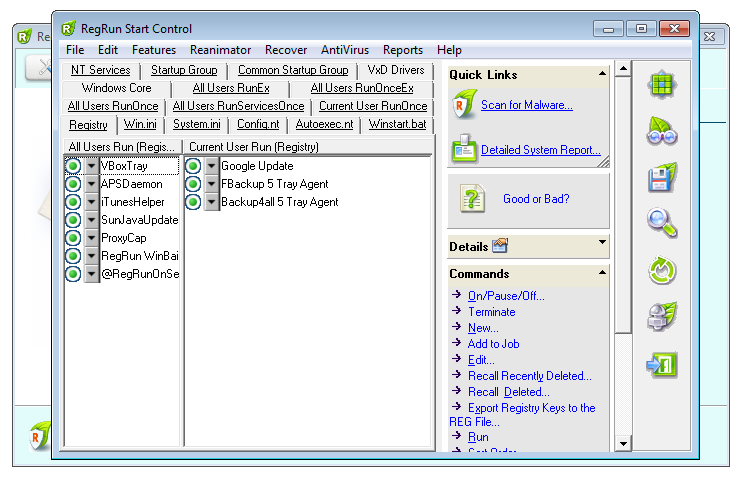Open the Reports menu
The height and width of the screenshot is (484, 750).
[x=403, y=50]
